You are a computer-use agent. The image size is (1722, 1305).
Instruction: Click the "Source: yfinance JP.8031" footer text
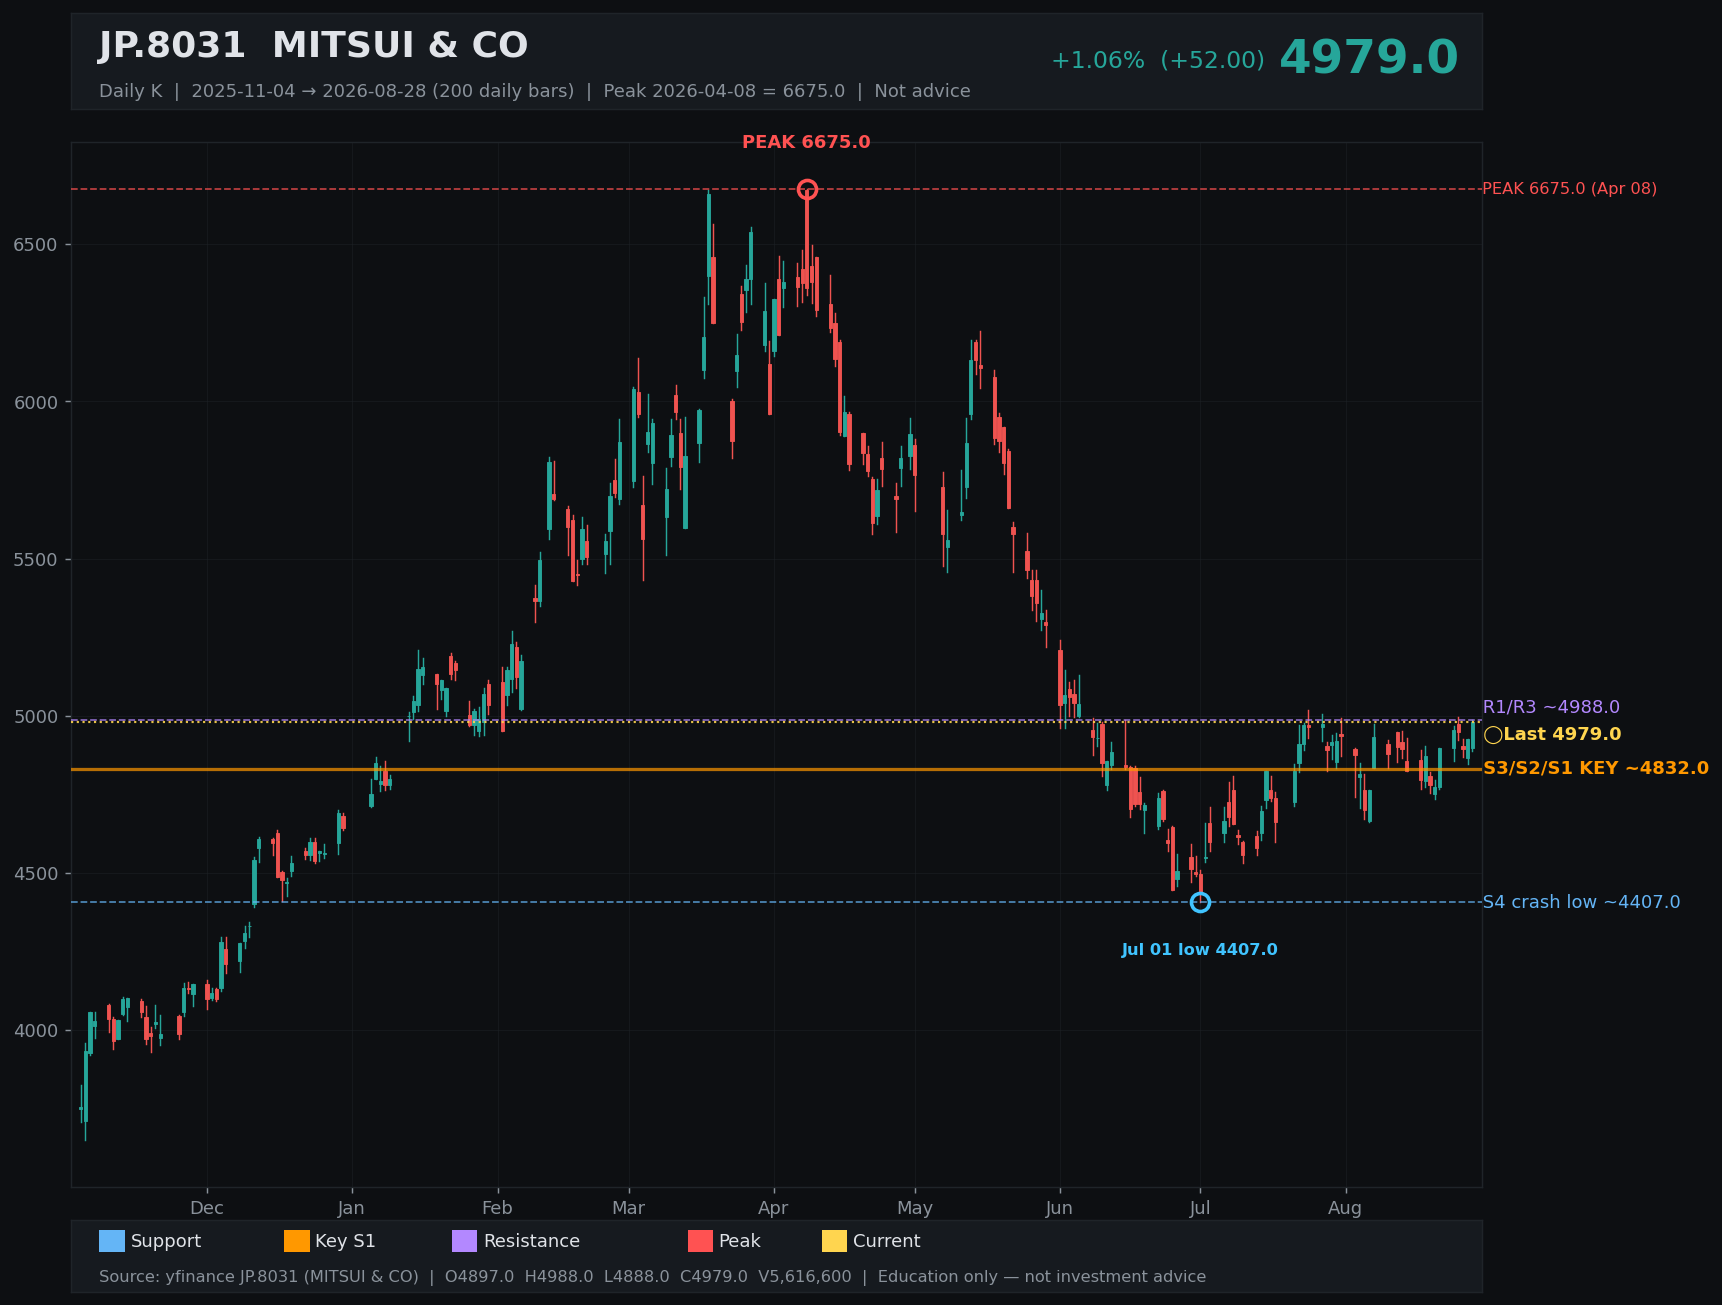[x=259, y=1277]
